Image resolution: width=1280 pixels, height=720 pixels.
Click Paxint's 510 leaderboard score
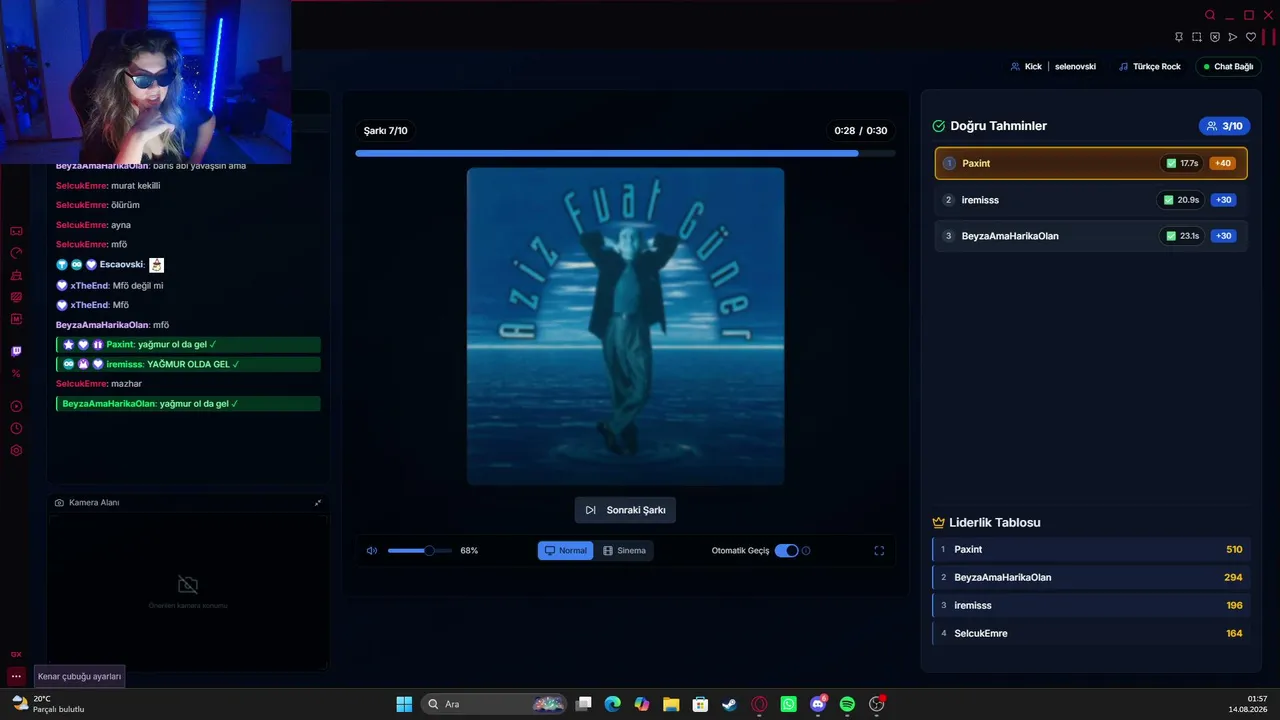pyautogui.click(x=1234, y=549)
